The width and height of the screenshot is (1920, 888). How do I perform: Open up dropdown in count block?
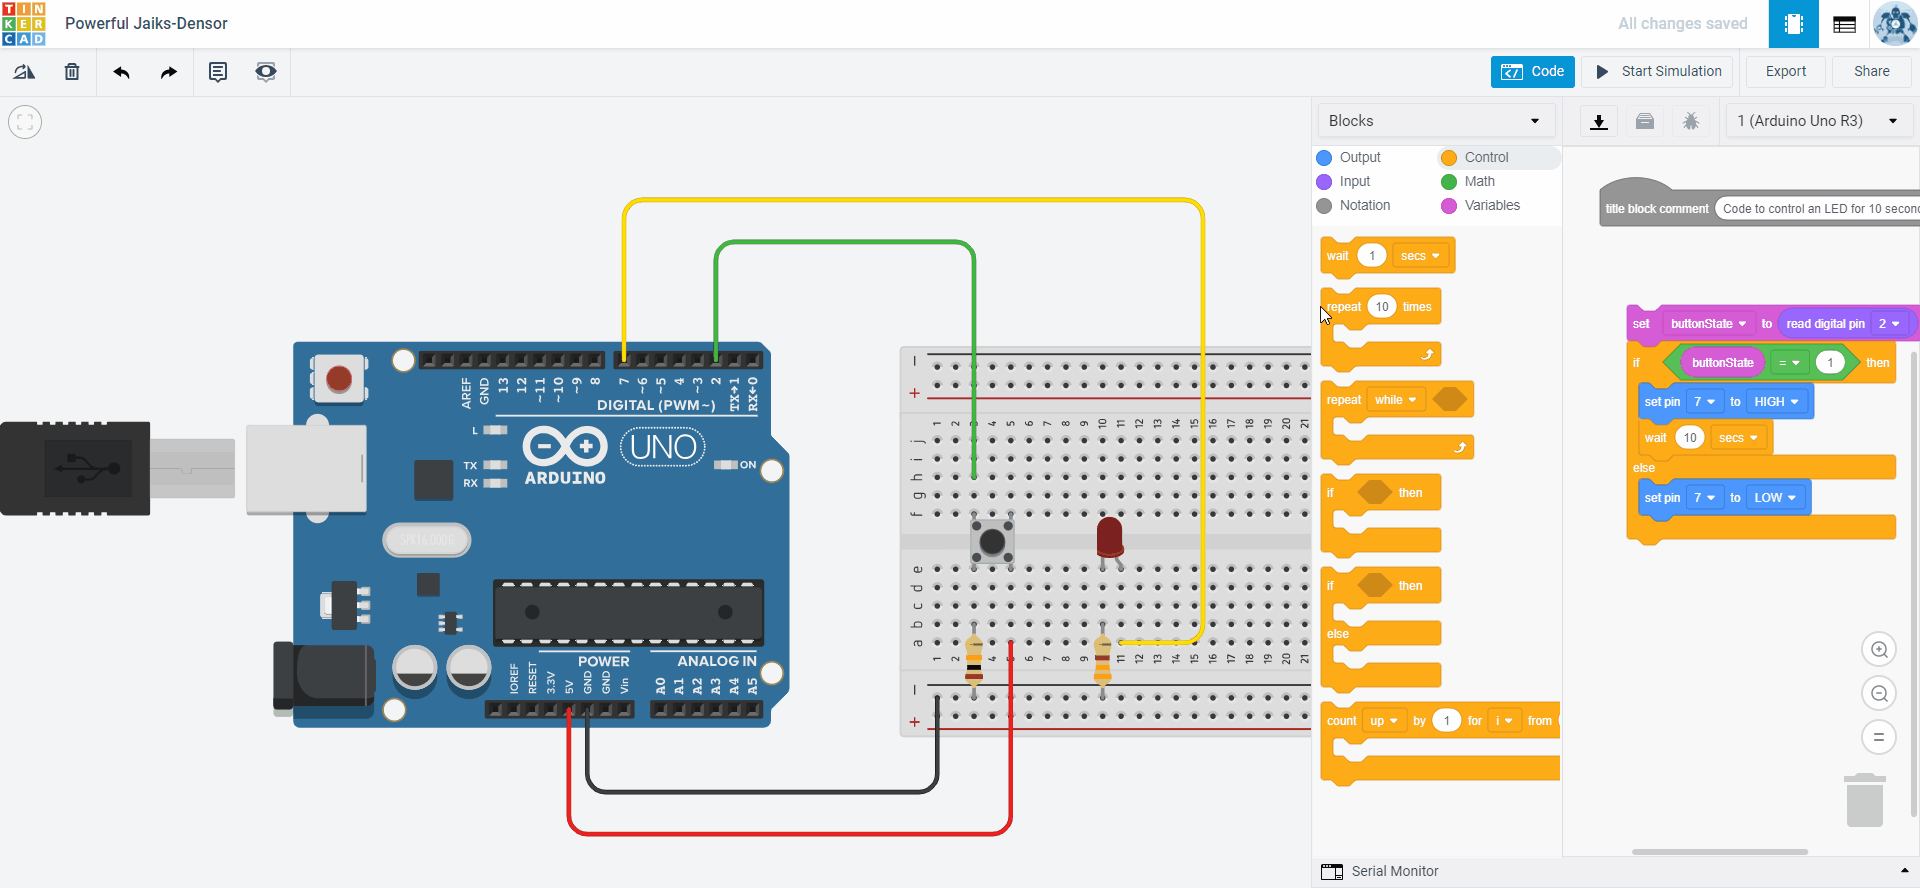(1384, 721)
